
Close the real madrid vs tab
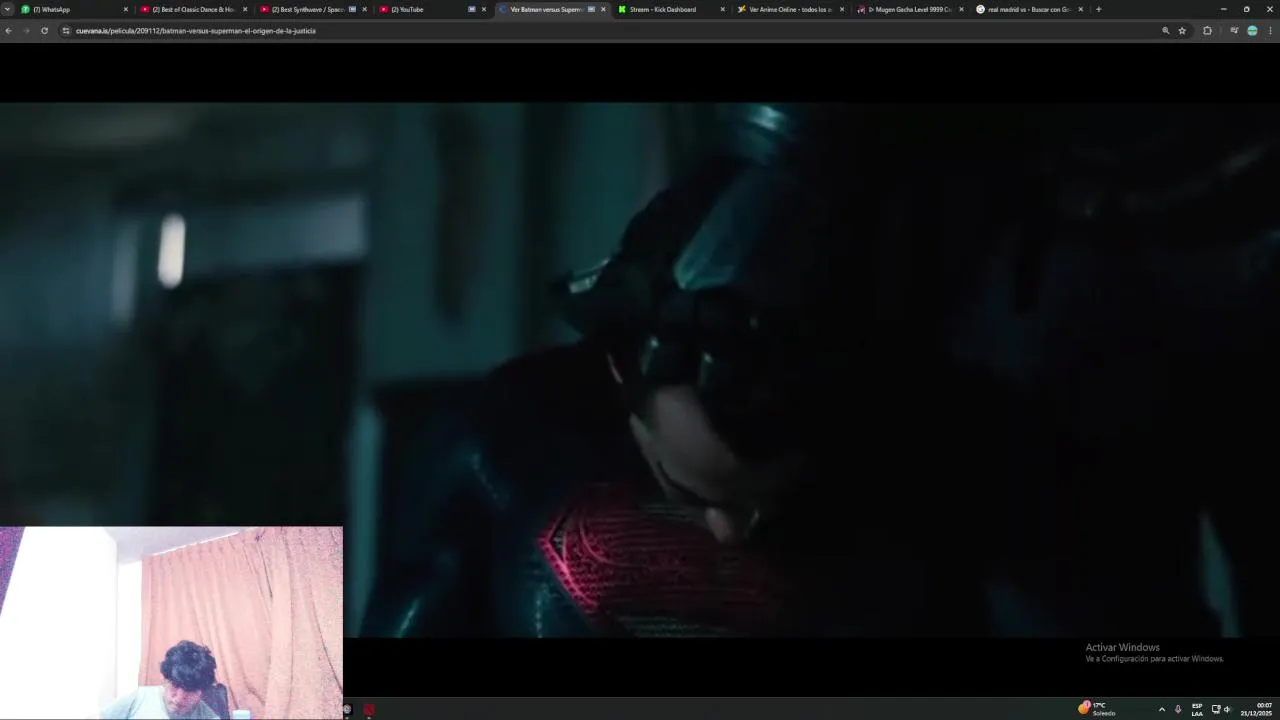pyautogui.click(x=1080, y=9)
